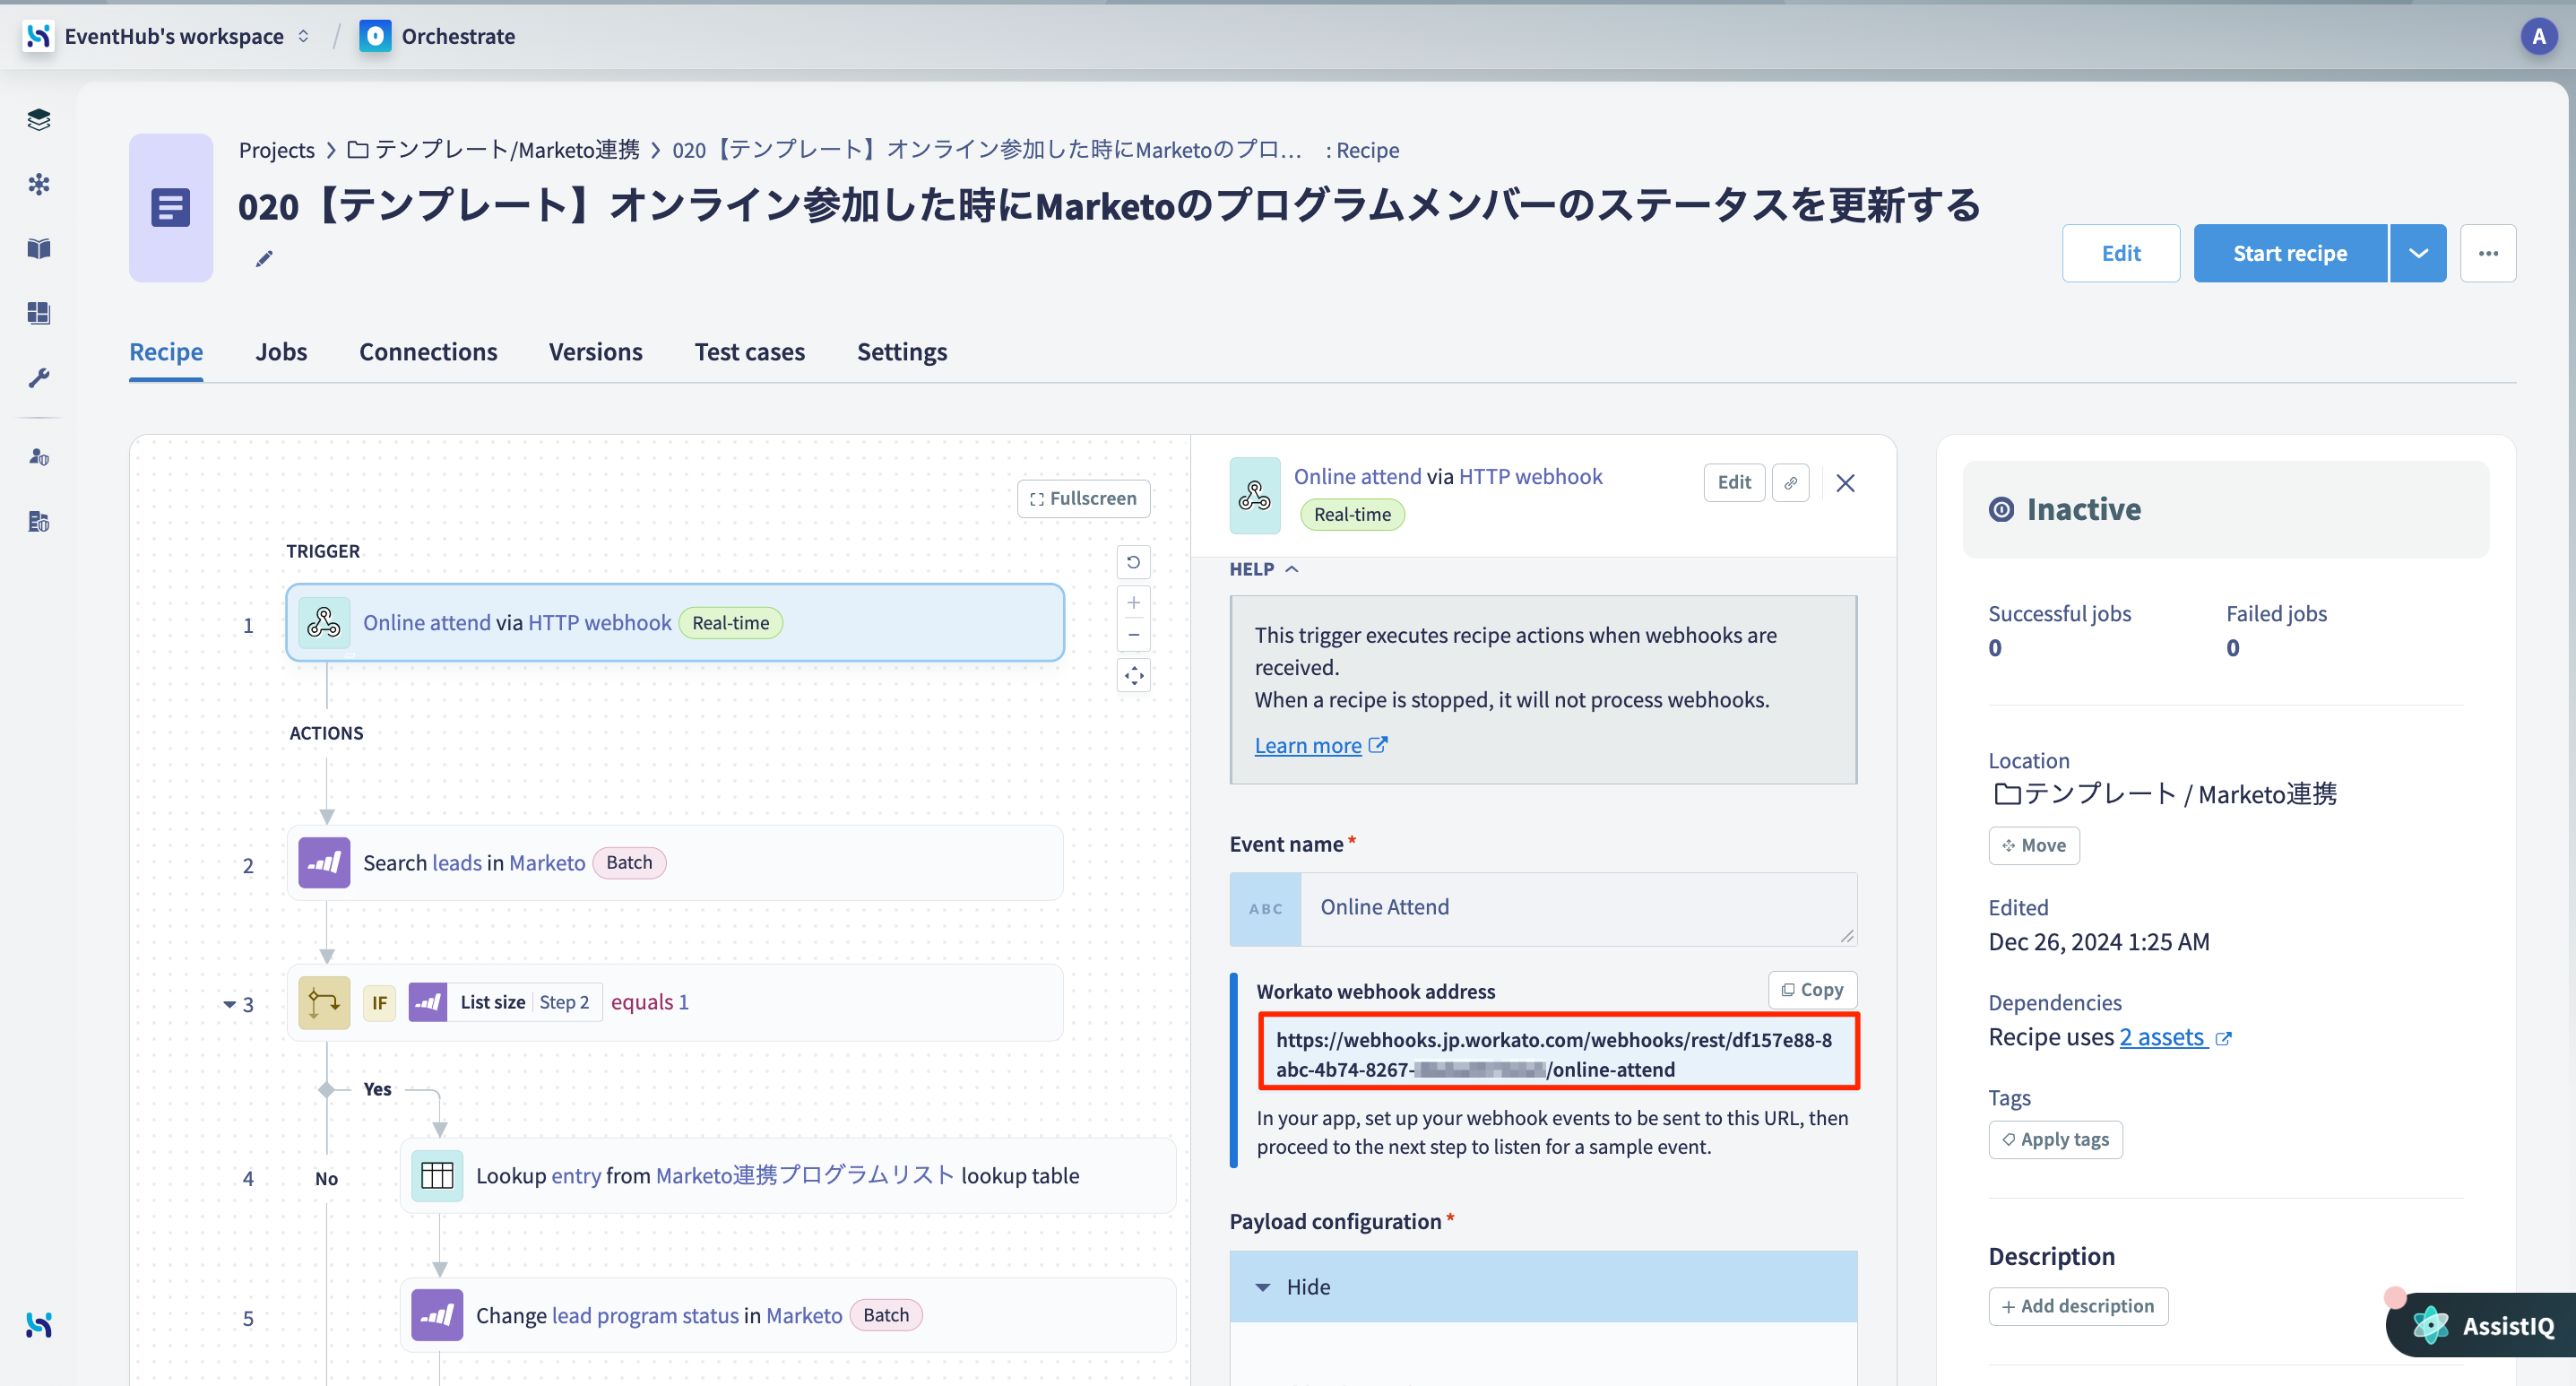Click the Inactive status banner

pyautogui.click(x=2225, y=510)
